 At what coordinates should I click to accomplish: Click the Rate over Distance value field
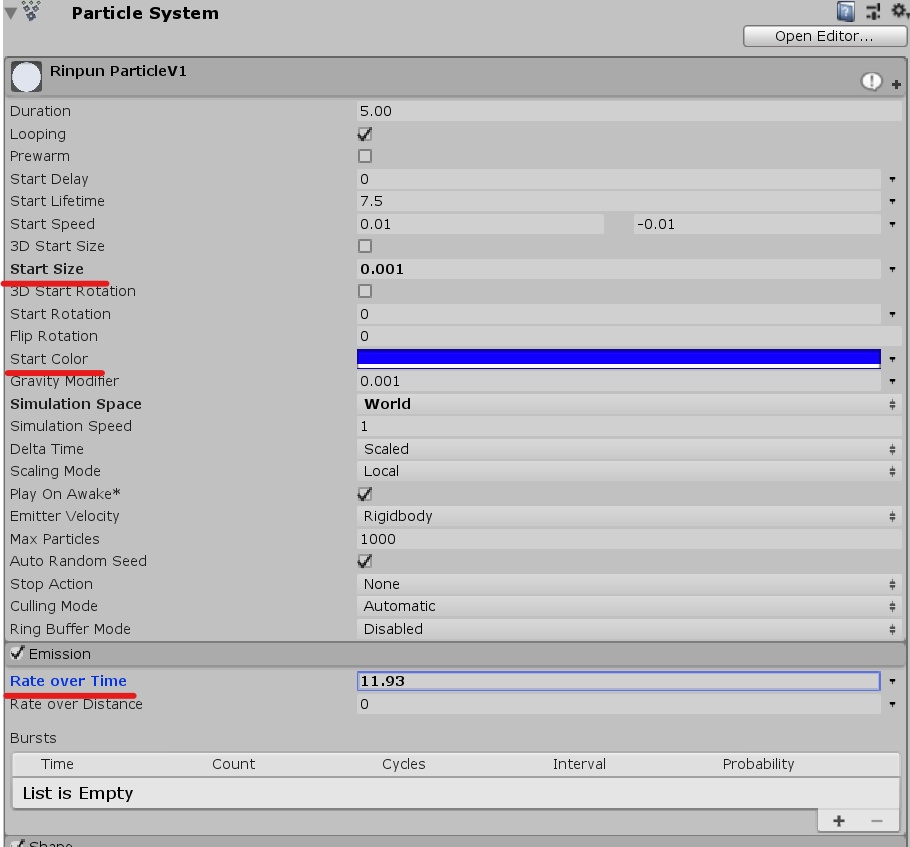619,704
